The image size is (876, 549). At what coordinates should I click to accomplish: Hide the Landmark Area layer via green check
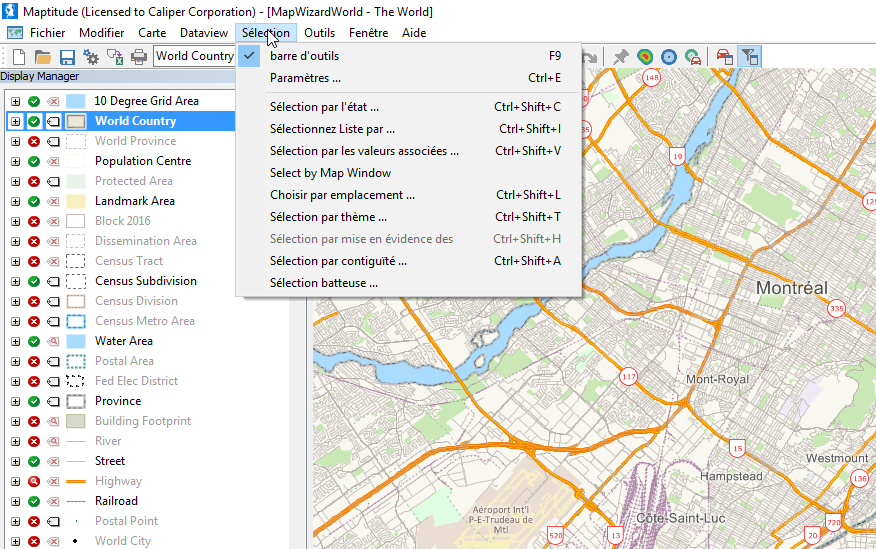click(x=34, y=201)
